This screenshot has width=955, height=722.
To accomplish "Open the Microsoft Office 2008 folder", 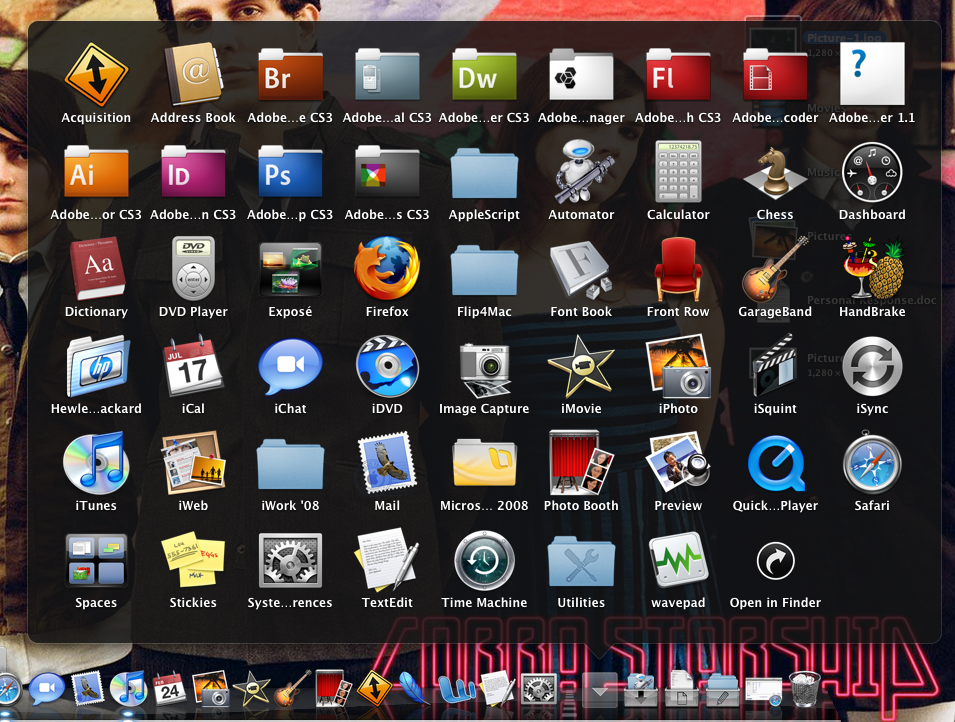I will pyautogui.click(x=484, y=464).
